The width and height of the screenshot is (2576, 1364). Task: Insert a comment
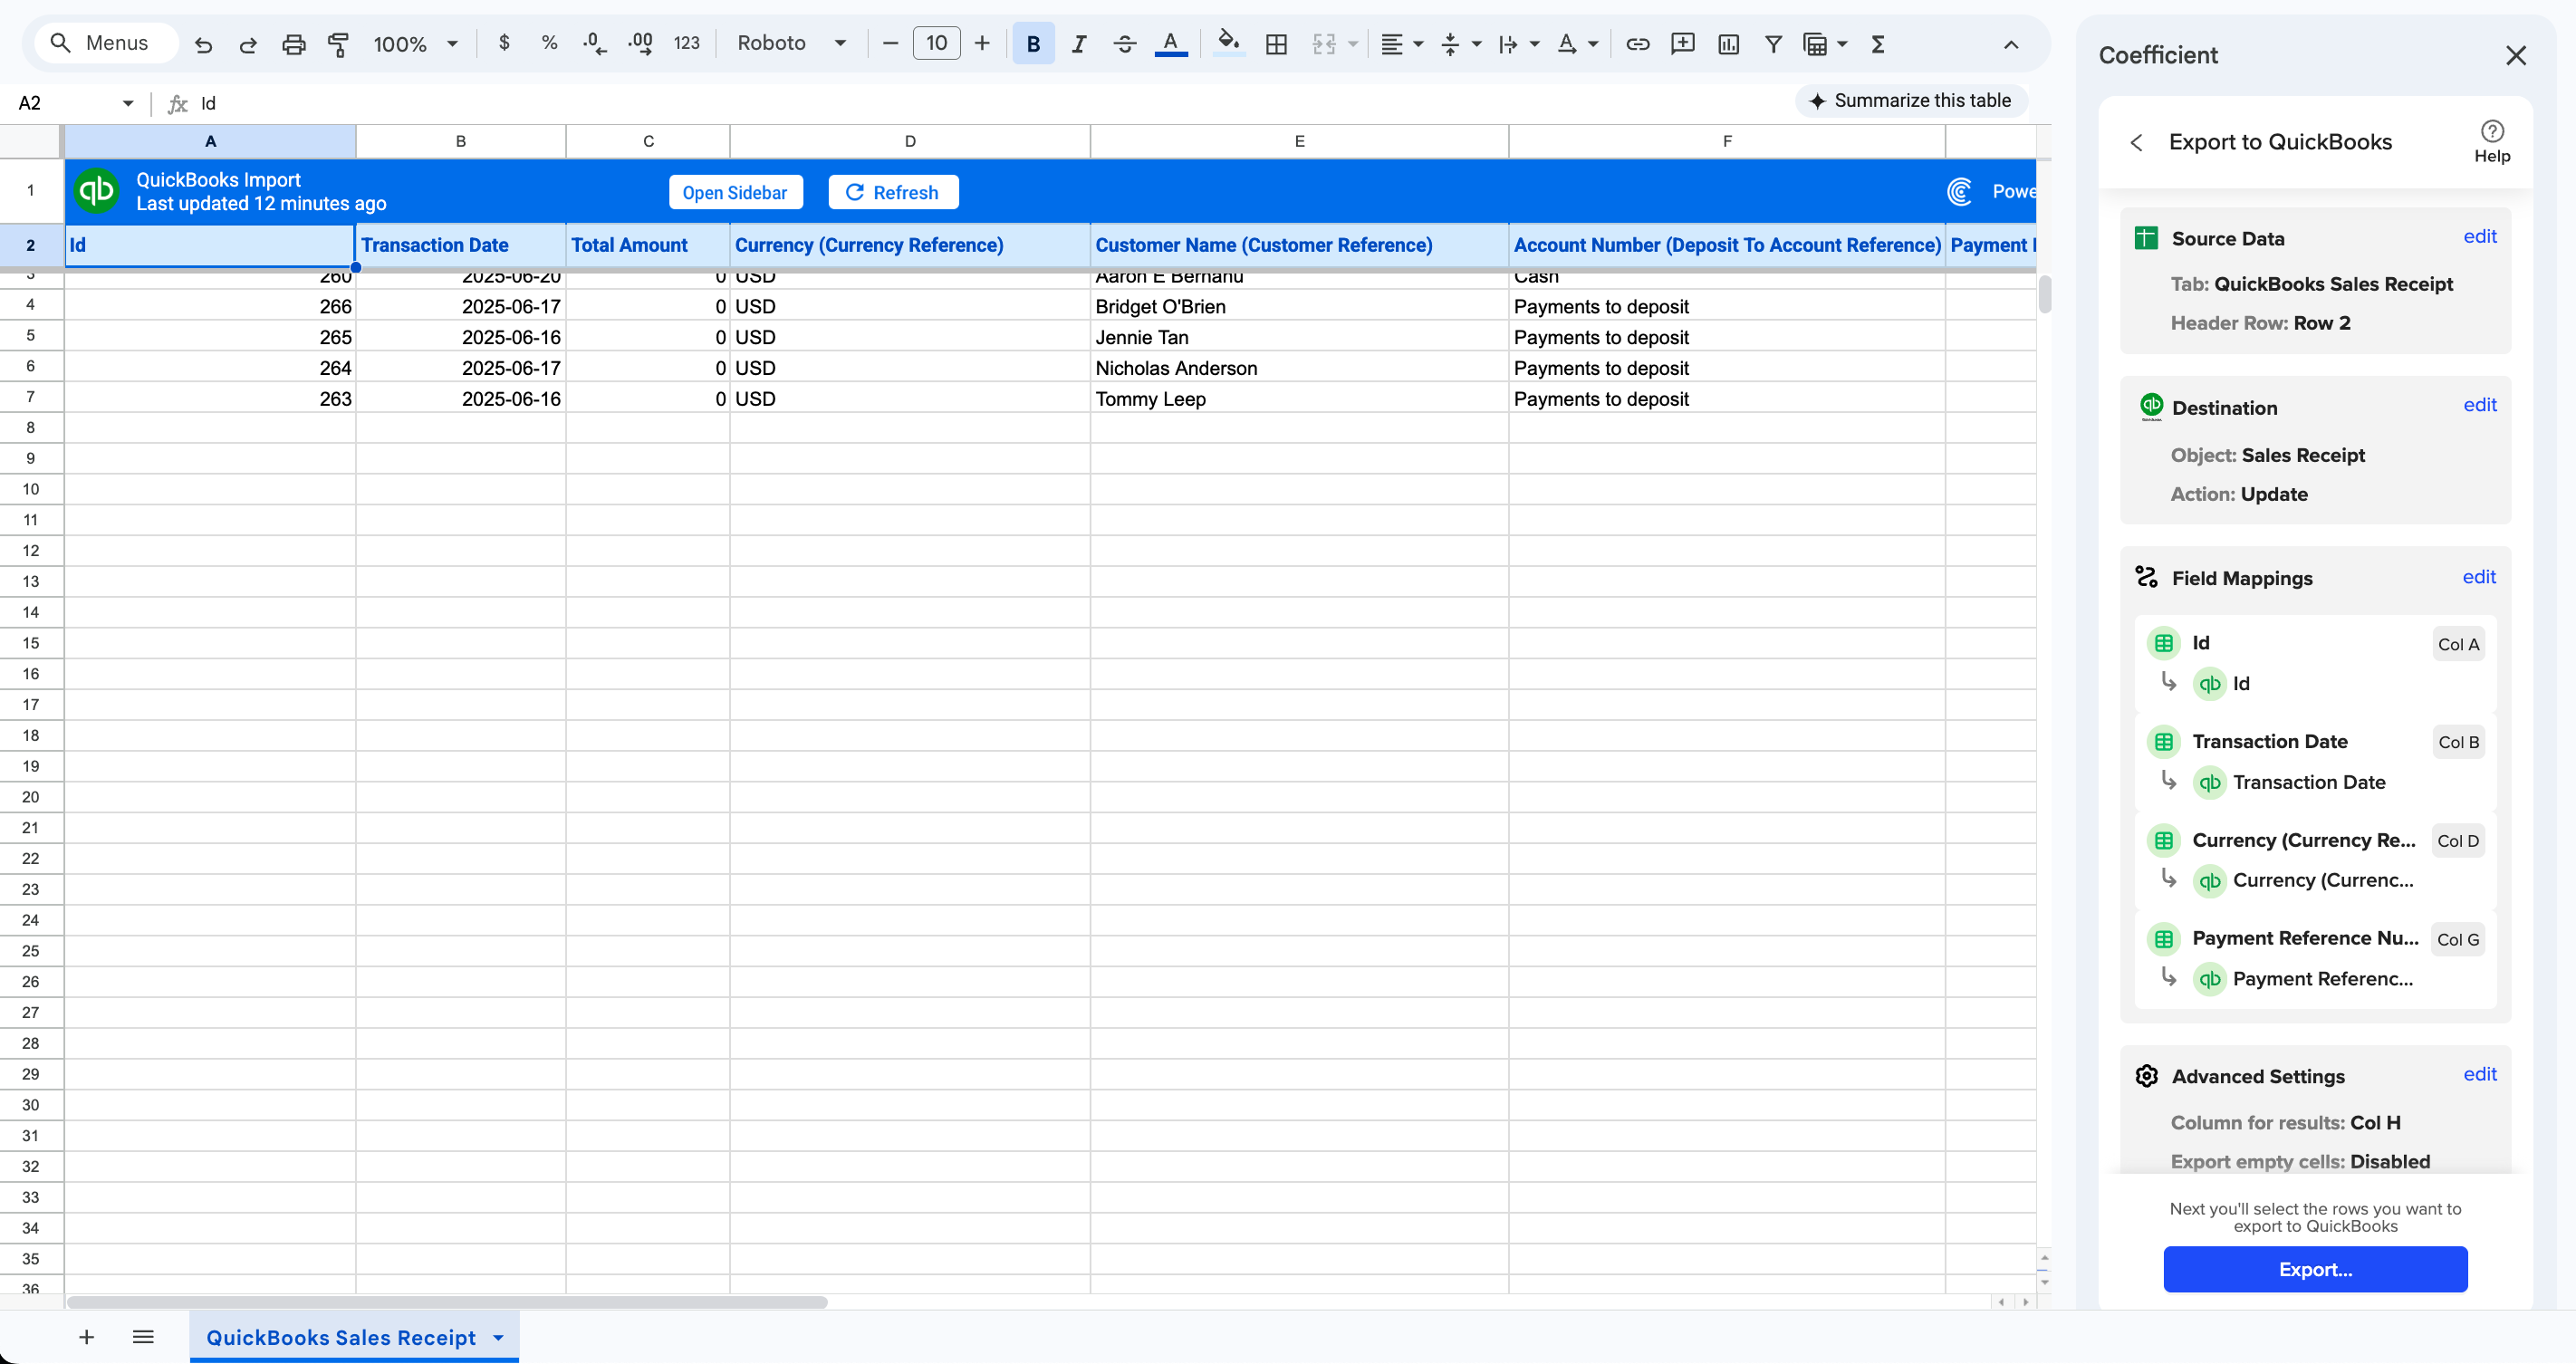(1682, 43)
